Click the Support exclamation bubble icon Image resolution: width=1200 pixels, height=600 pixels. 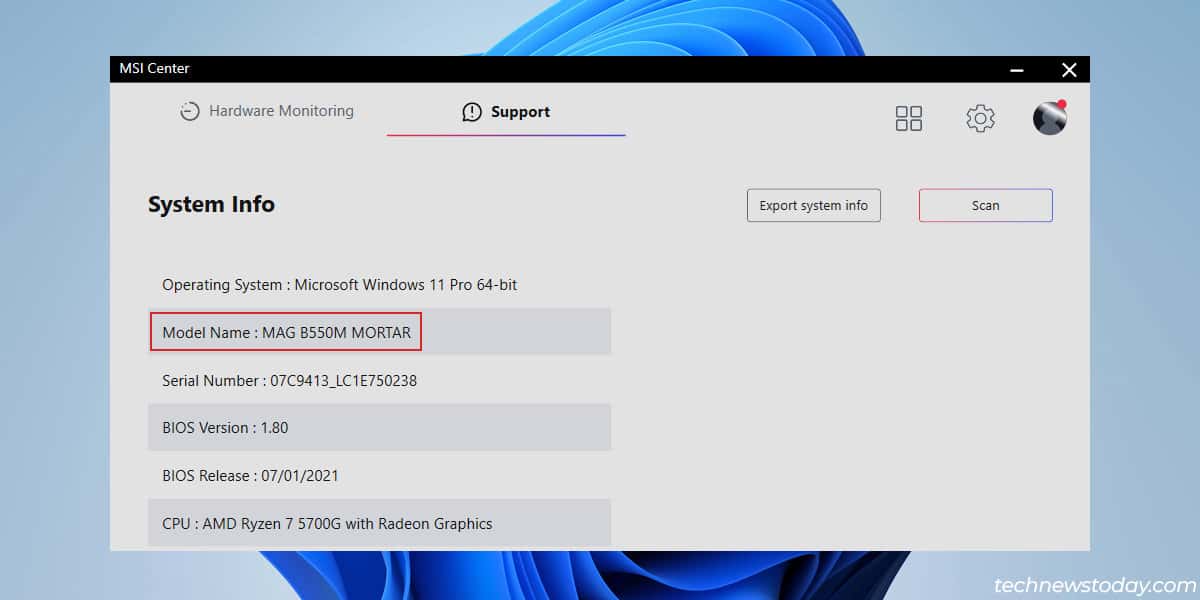pyautogui.click(x=472, y=112)
